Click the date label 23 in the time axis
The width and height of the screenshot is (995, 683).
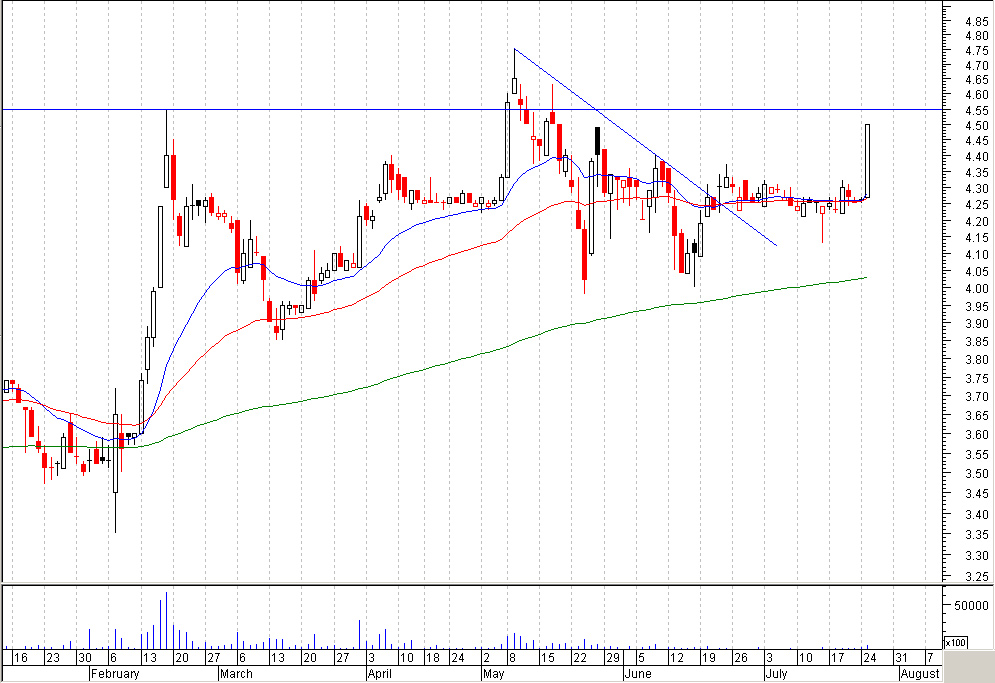pyautogui.click(x=53, y=658)
